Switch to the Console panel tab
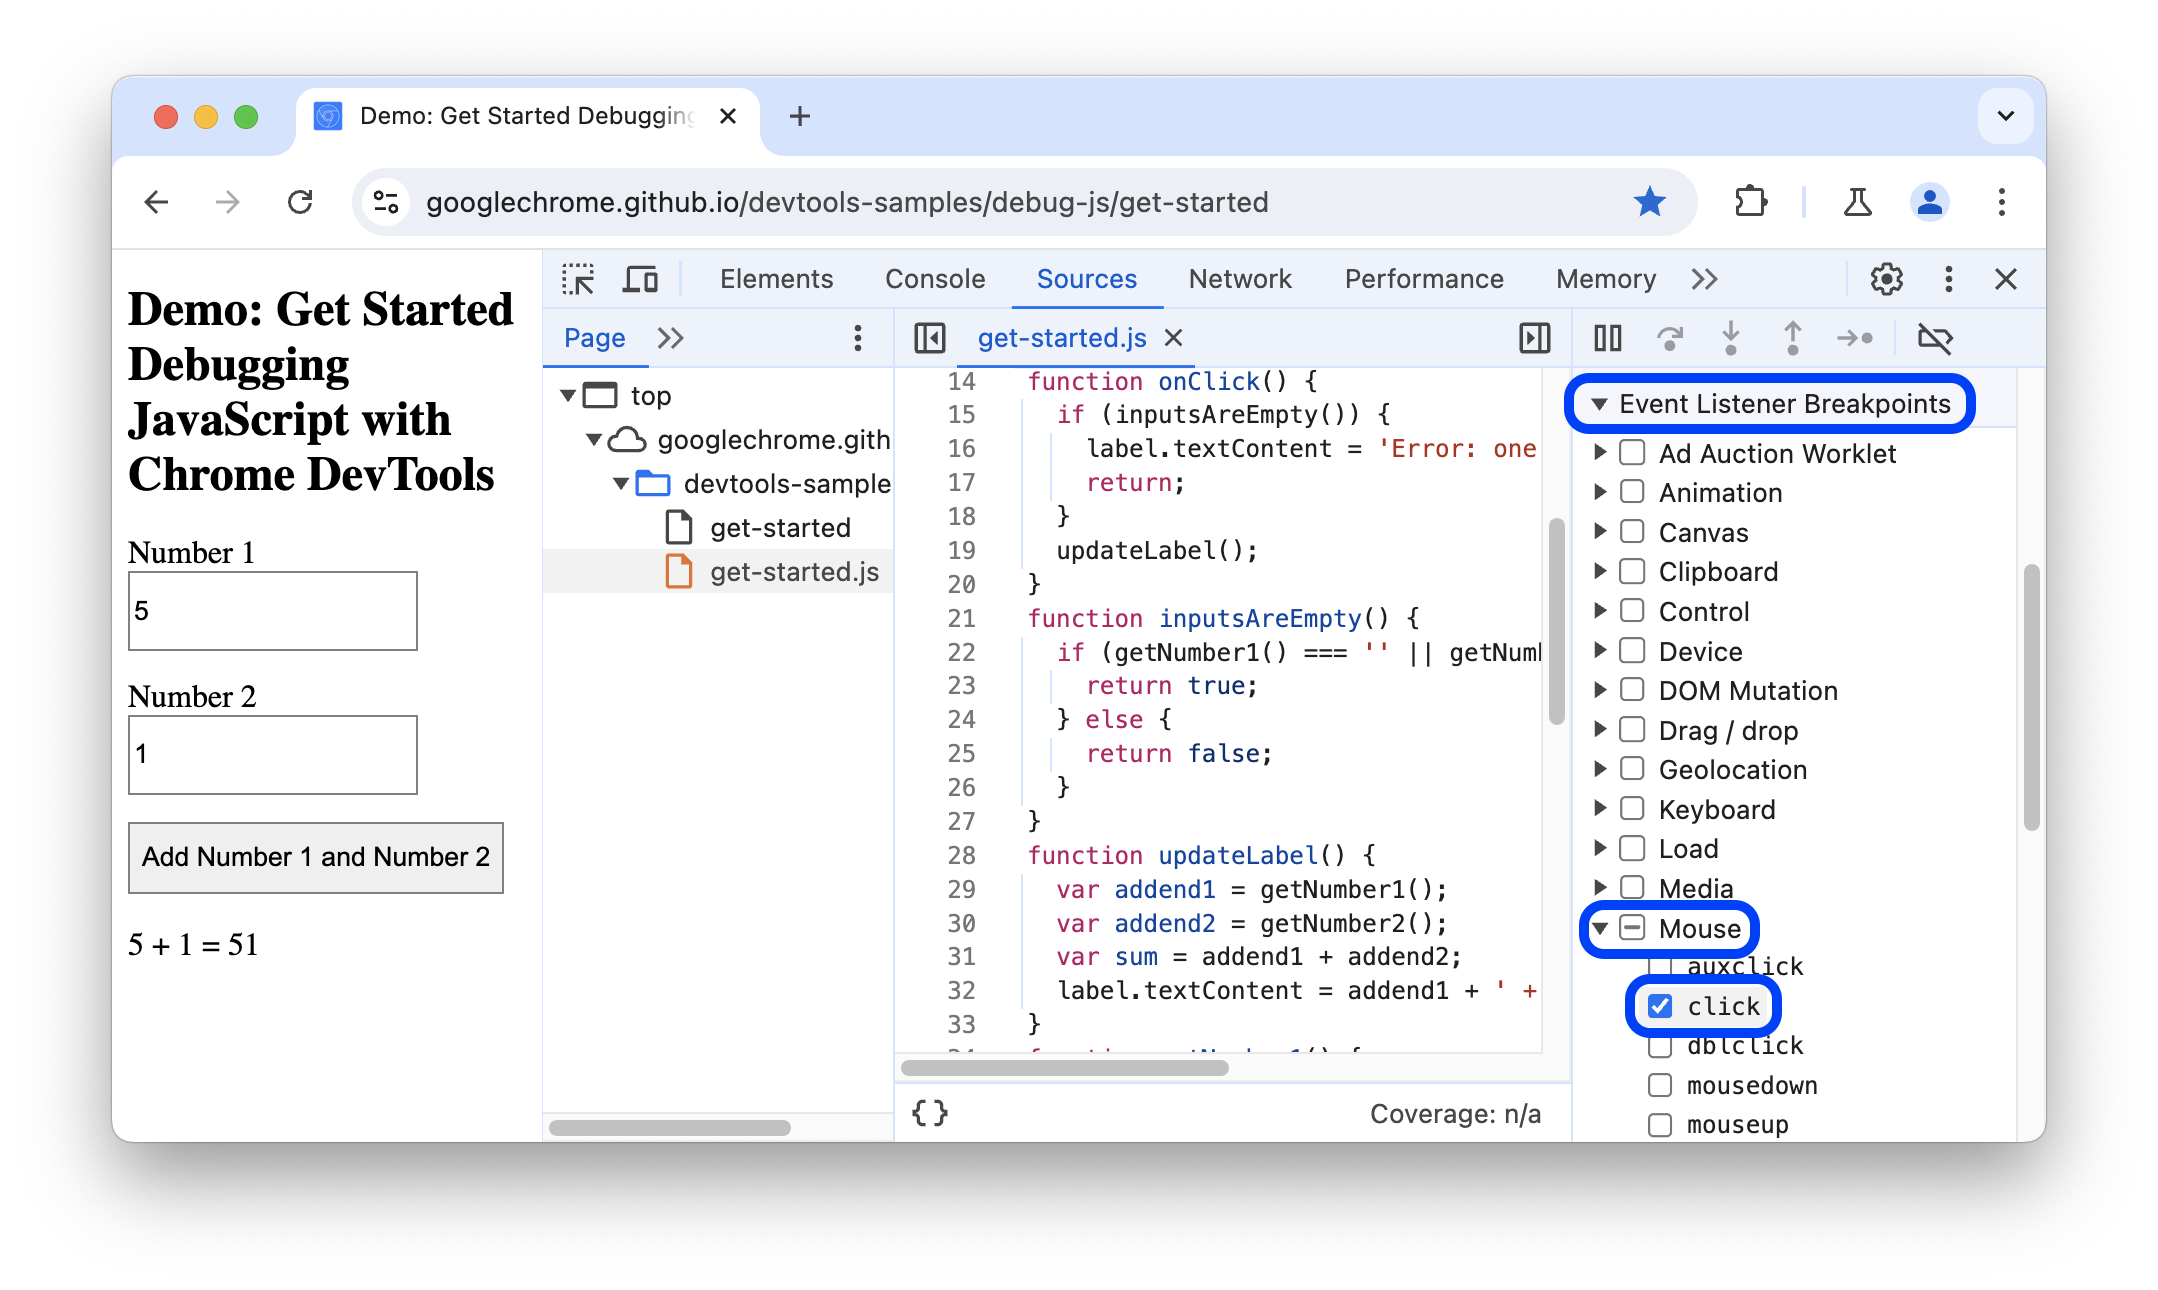This screenshot has width=2158, height=1290. [x=936, y=278]
